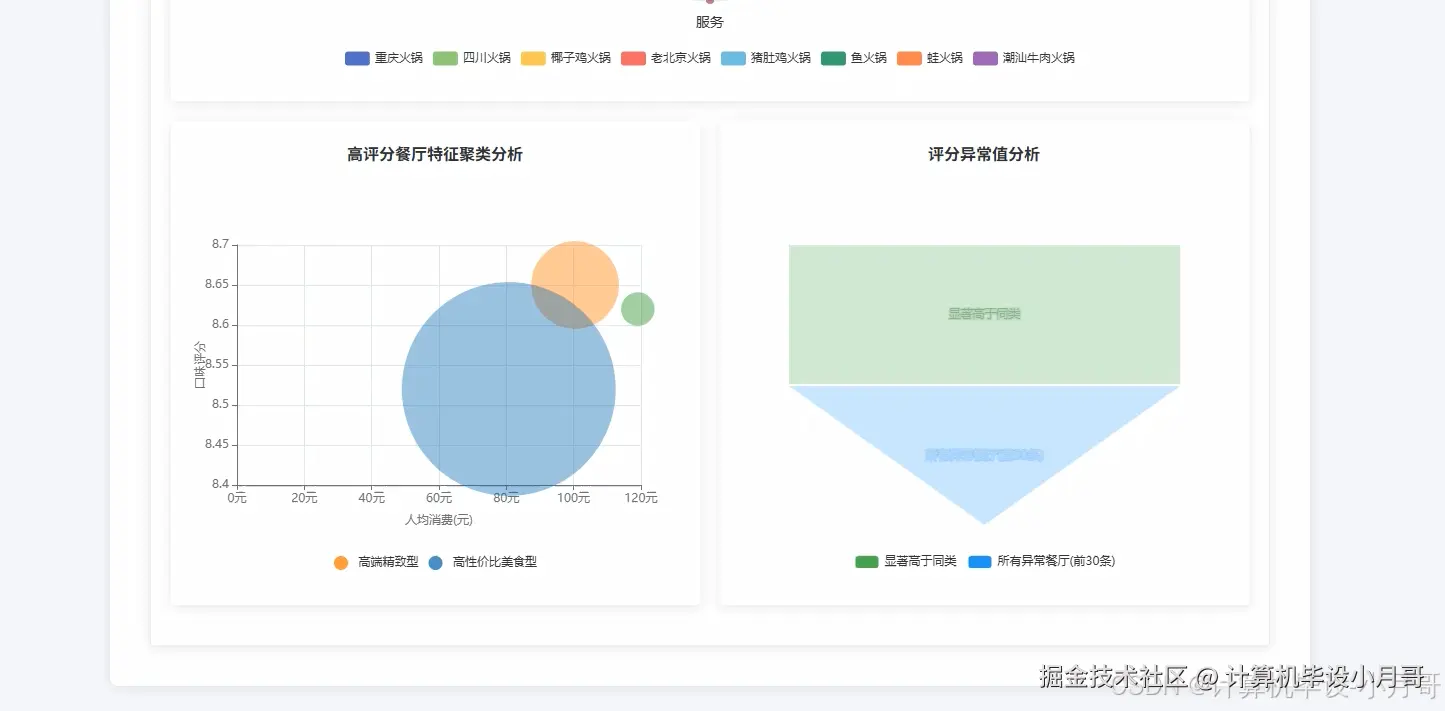Click the 高评分餐厅特征聚类分析 chart title
Image resolution: width=1445 pixels, height=711 pixels.
point(435,155)
